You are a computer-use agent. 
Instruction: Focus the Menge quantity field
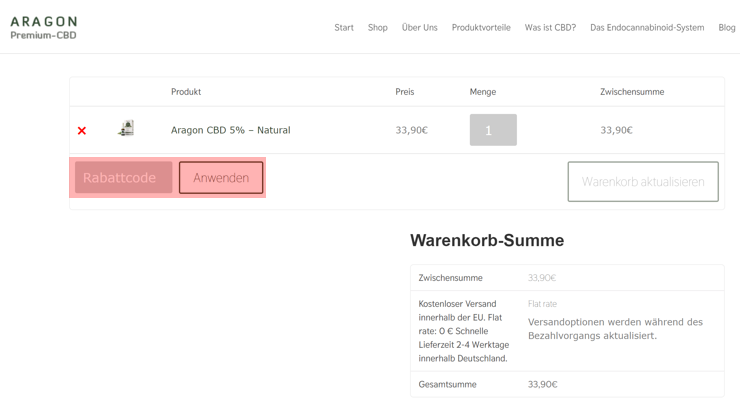[493, 130]
